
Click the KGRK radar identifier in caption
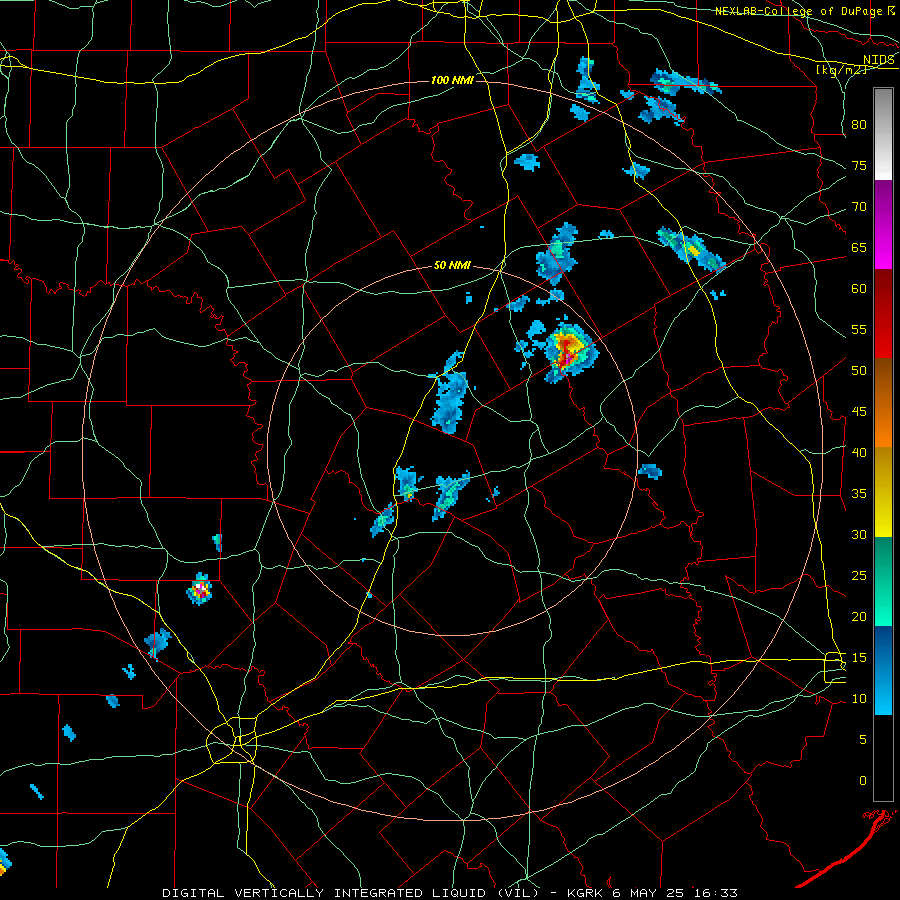click(x=584, y=893)
